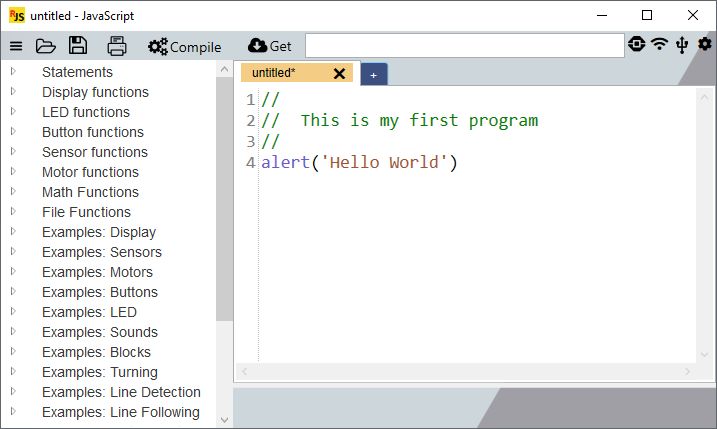
Task: Click line number 1 in gutter
Action: coord(250,100)
